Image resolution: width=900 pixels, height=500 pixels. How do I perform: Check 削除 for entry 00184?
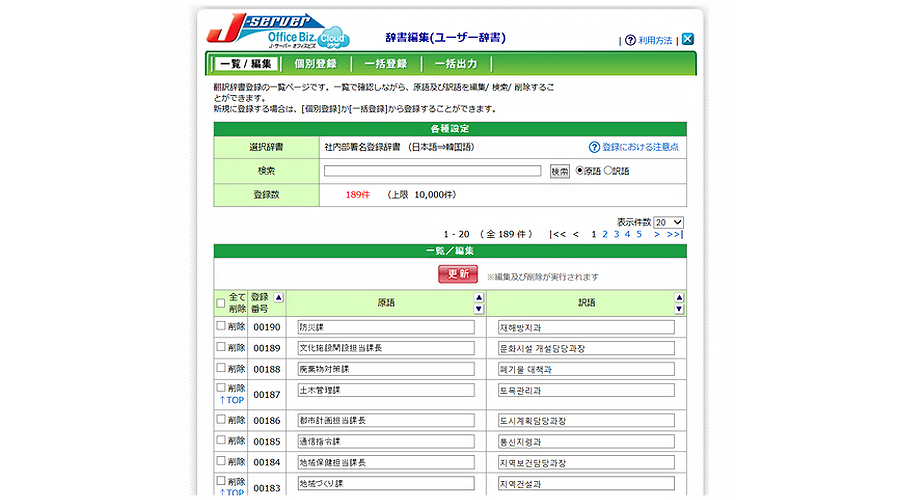coord(221,460)
